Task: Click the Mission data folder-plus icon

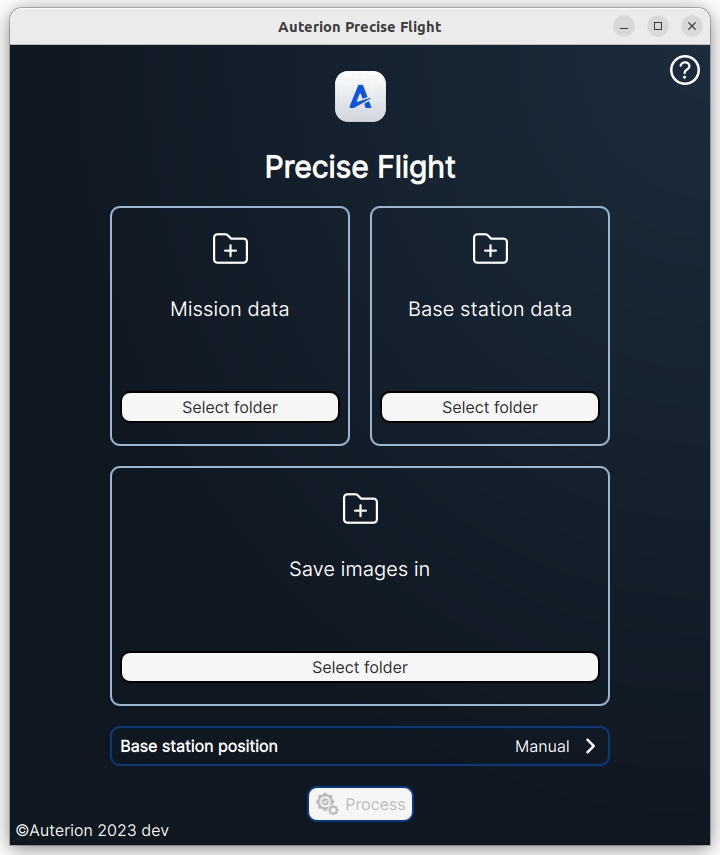Action: (230, 249)
